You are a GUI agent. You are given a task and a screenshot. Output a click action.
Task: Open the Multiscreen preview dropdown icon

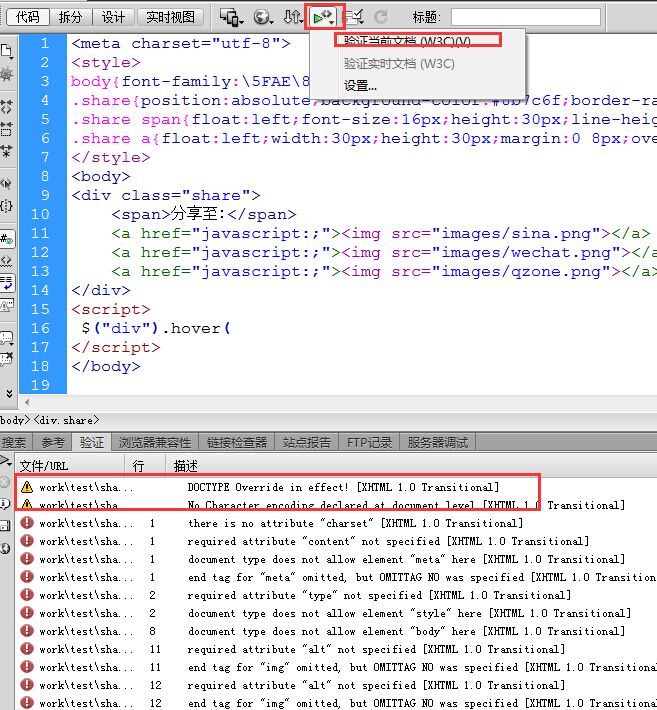231,18
